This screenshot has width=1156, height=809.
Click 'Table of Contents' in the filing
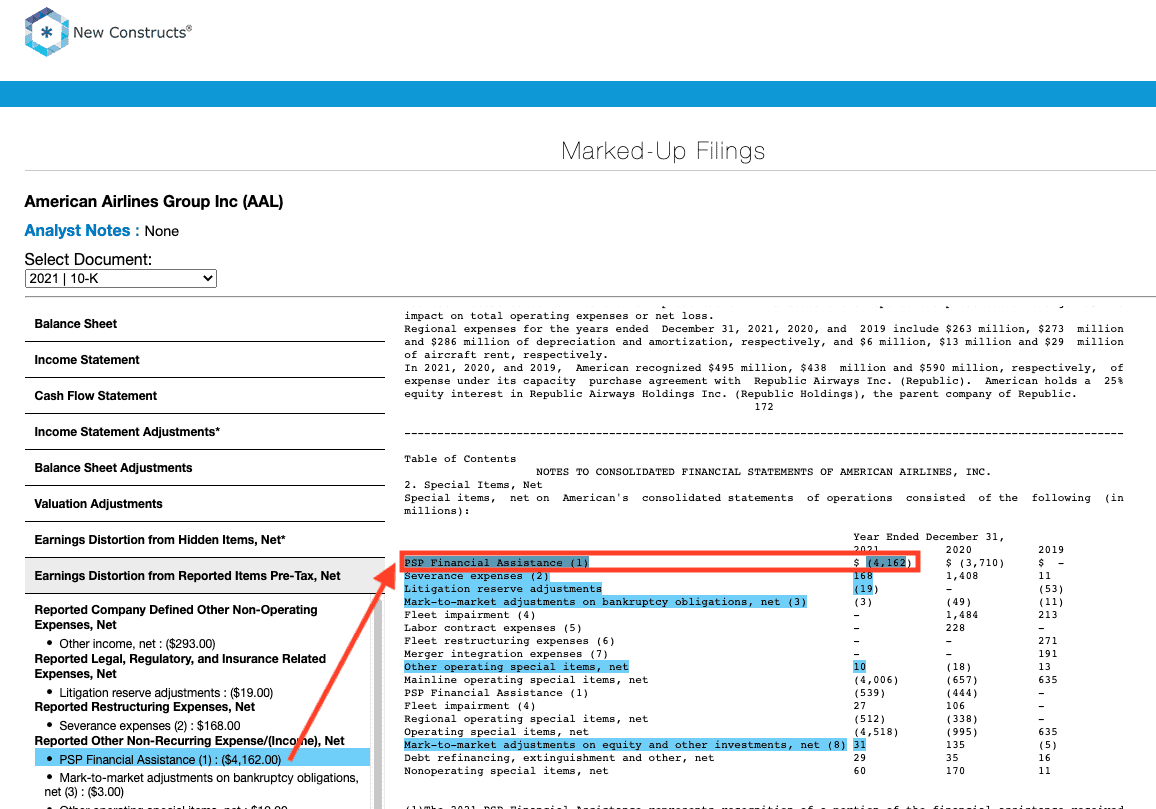point(460,459)
